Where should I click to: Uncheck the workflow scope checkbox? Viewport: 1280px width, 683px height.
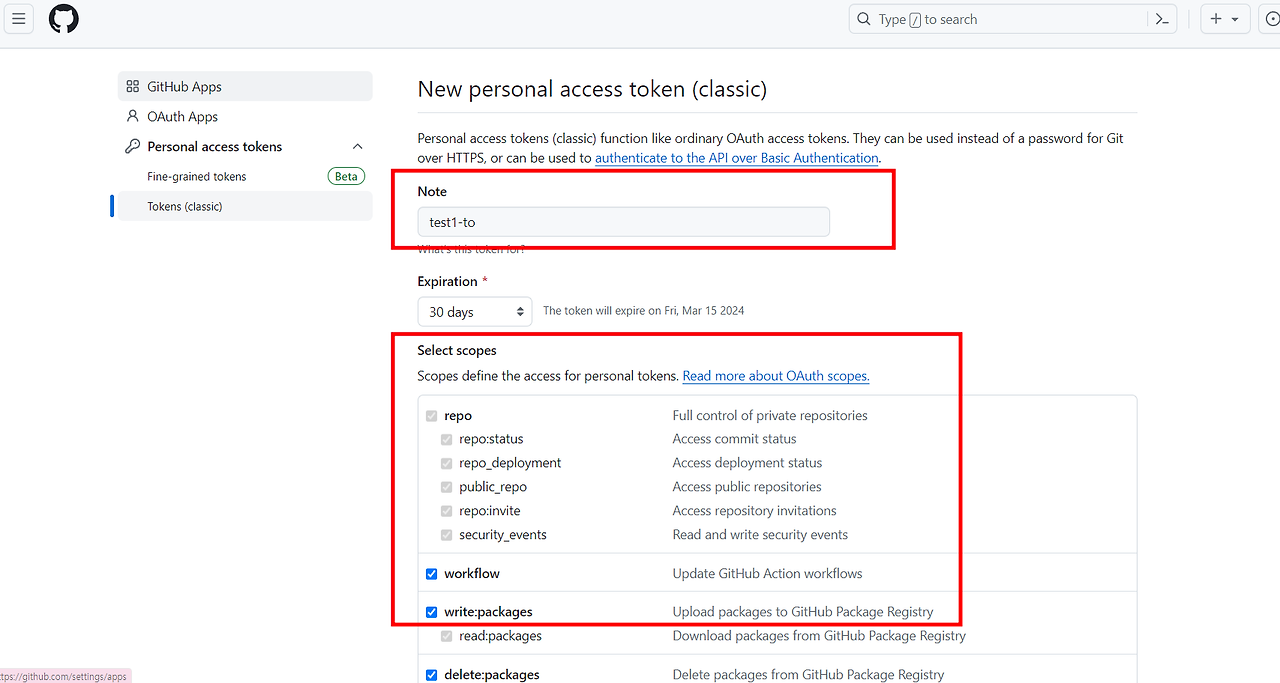pos(432,574)
